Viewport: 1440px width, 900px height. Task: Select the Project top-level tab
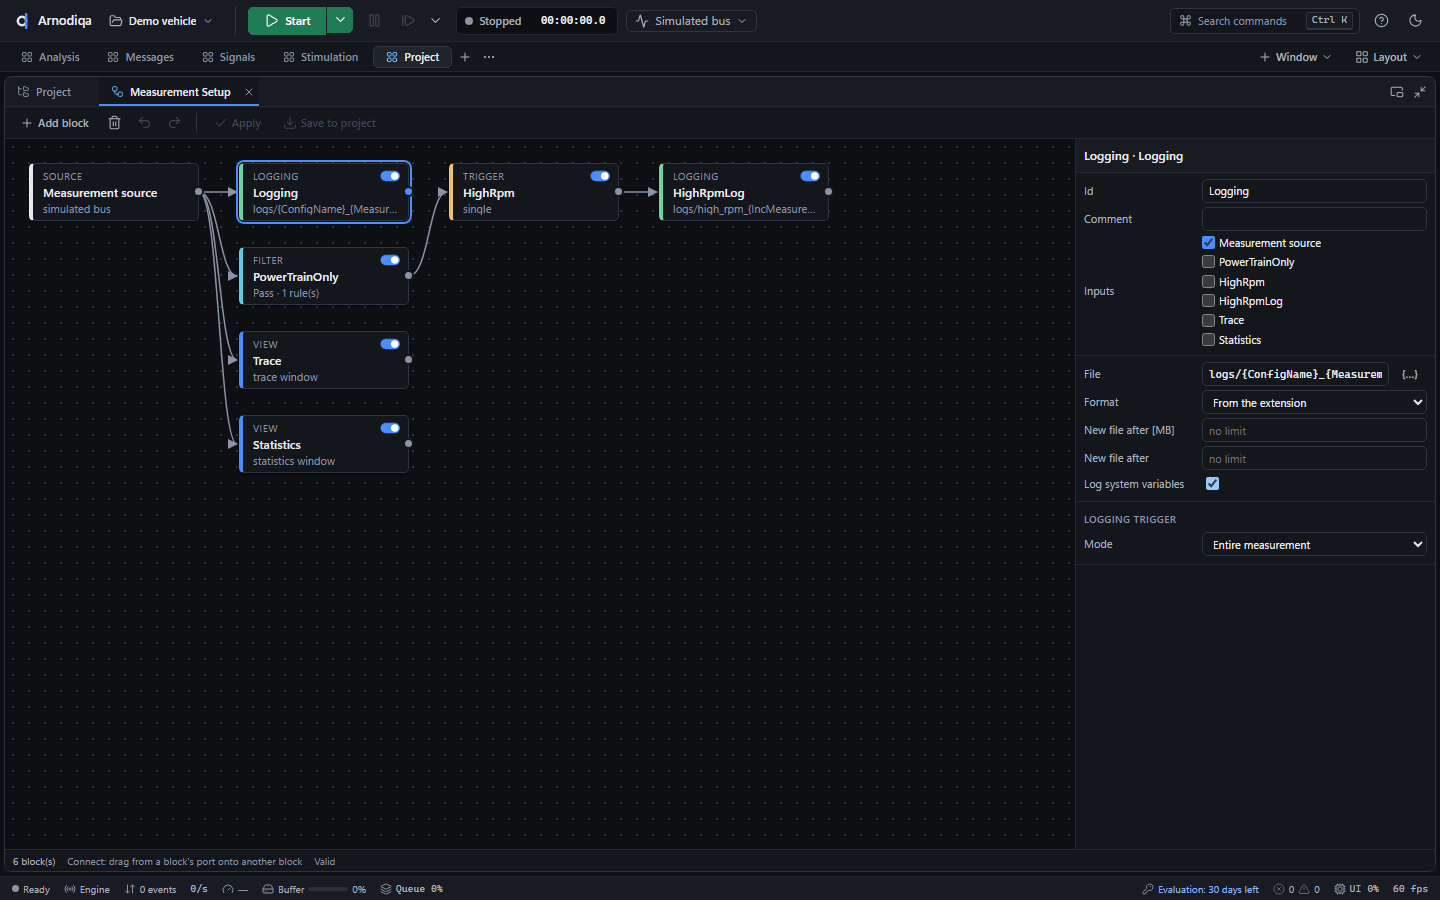pyautogui.click(x=413, y=57)
